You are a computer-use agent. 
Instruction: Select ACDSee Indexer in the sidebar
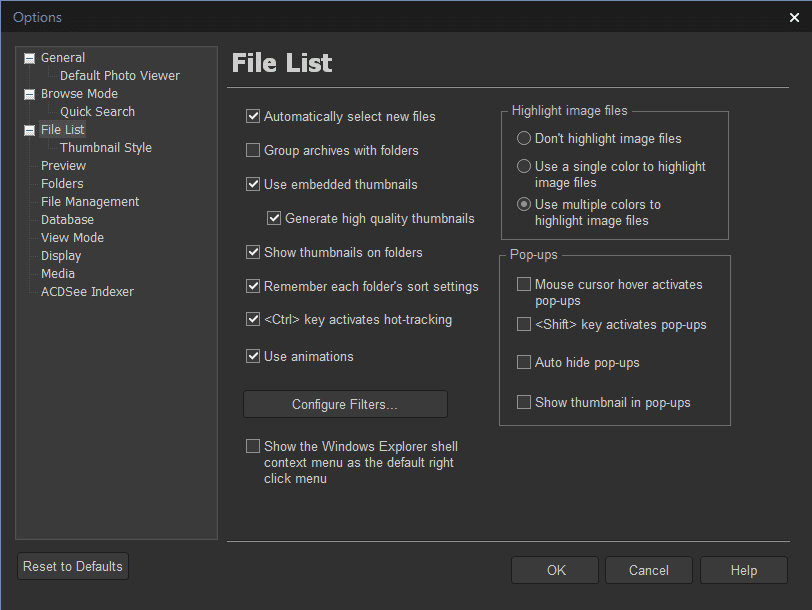87,292
